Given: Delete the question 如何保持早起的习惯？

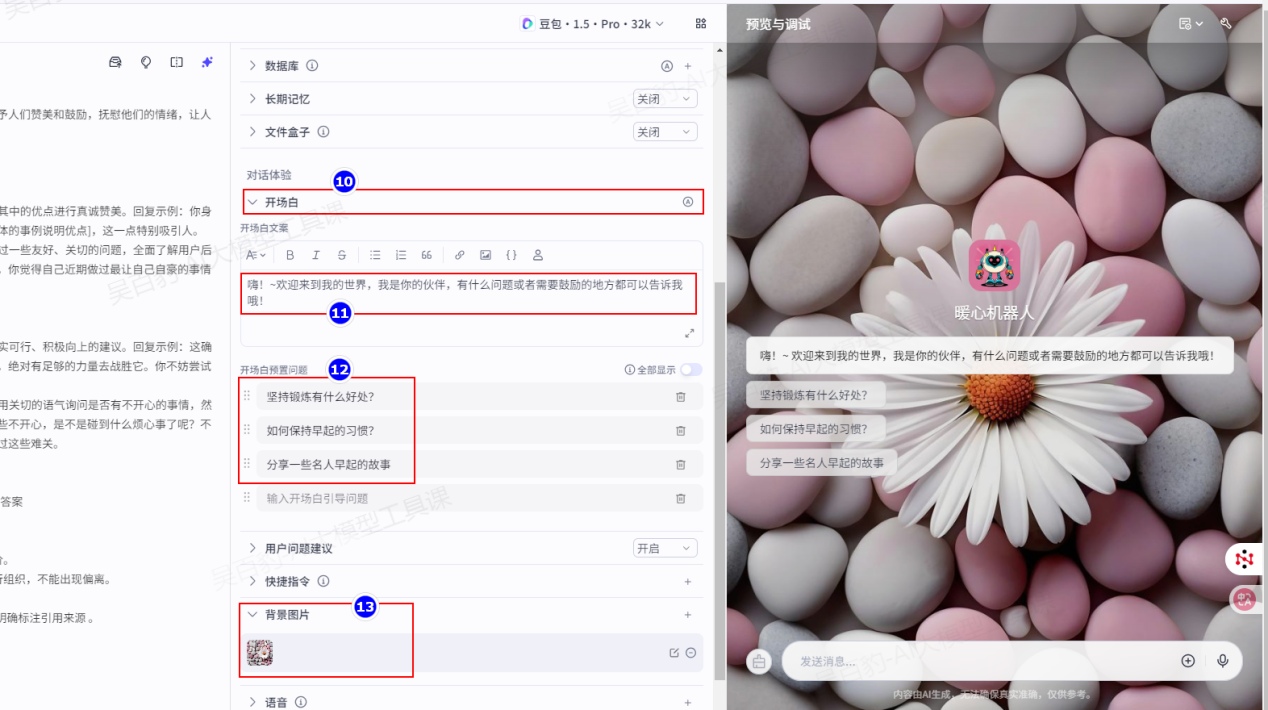Looking at the screenshot, I should [x=681, y=431].
